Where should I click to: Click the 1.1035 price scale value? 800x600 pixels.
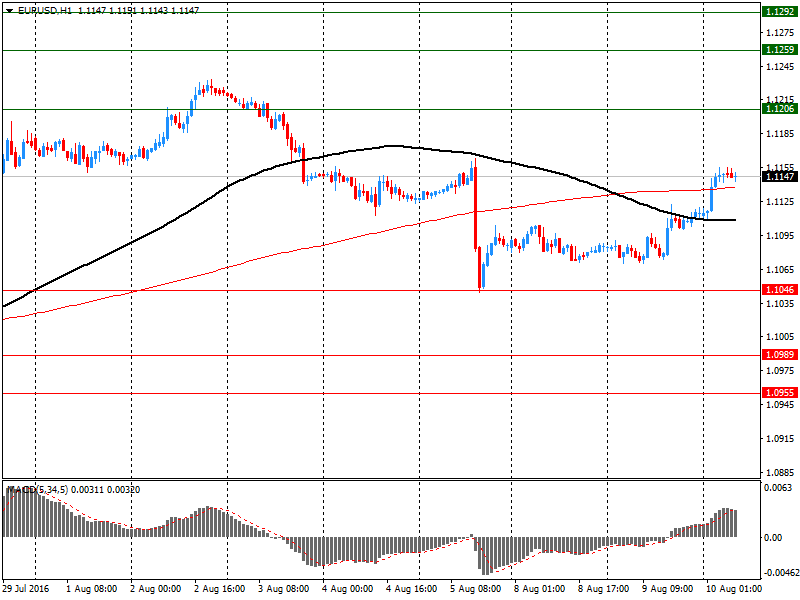pos(780,303)
